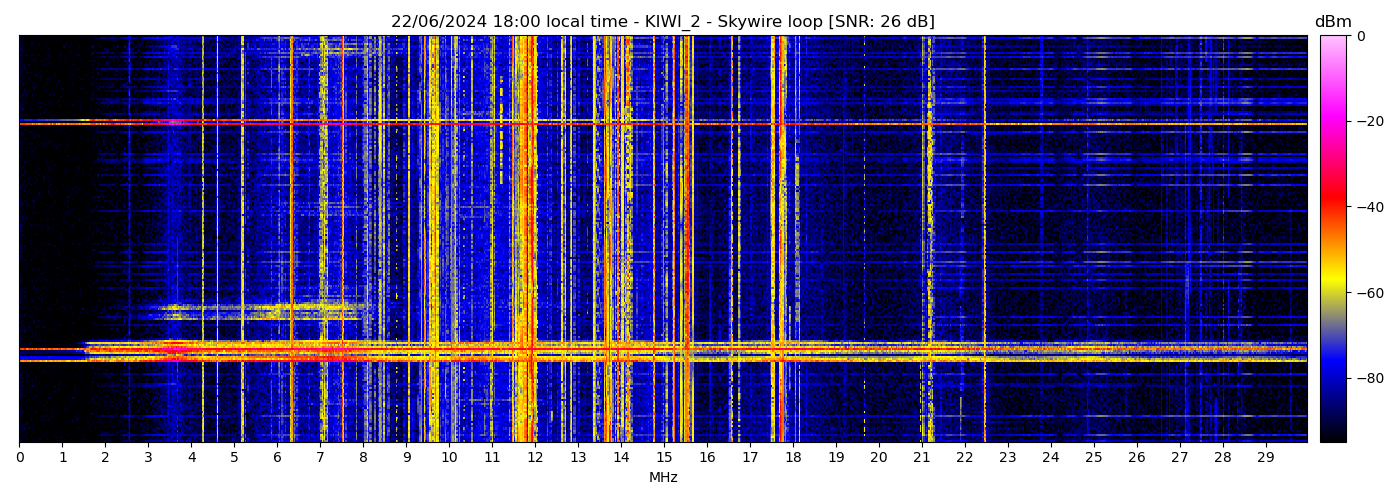Click the 18 MHz tick label on the axis
This screenshot has height=500, width=1400.
coord(793,458)
